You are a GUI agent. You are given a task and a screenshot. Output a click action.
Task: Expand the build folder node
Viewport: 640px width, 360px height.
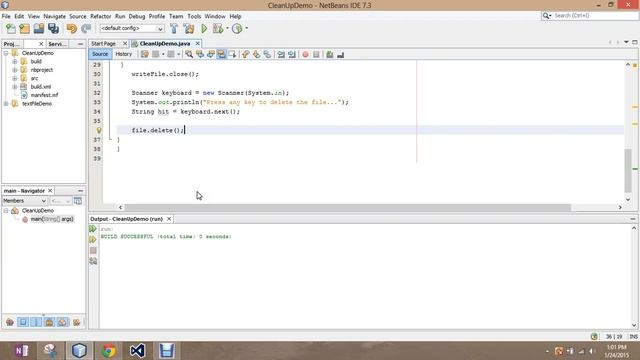coord(15,62)
